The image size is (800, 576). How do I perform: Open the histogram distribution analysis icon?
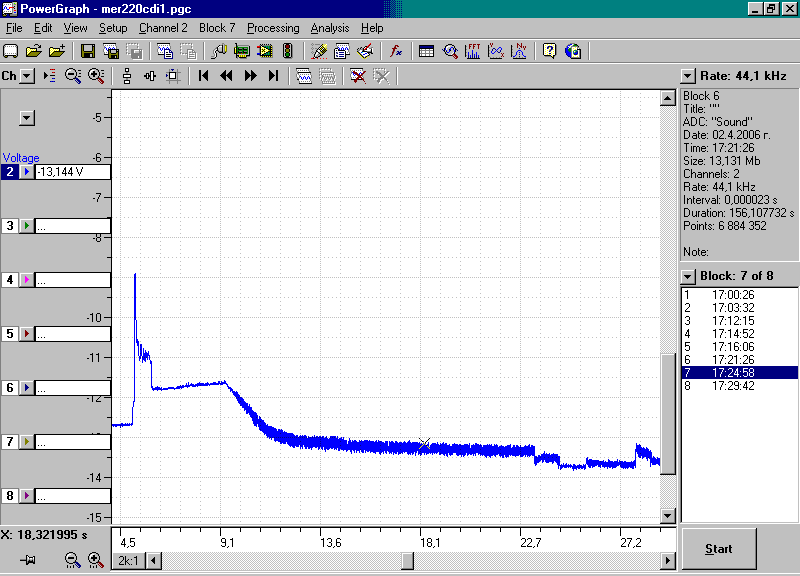pos(519,51)
